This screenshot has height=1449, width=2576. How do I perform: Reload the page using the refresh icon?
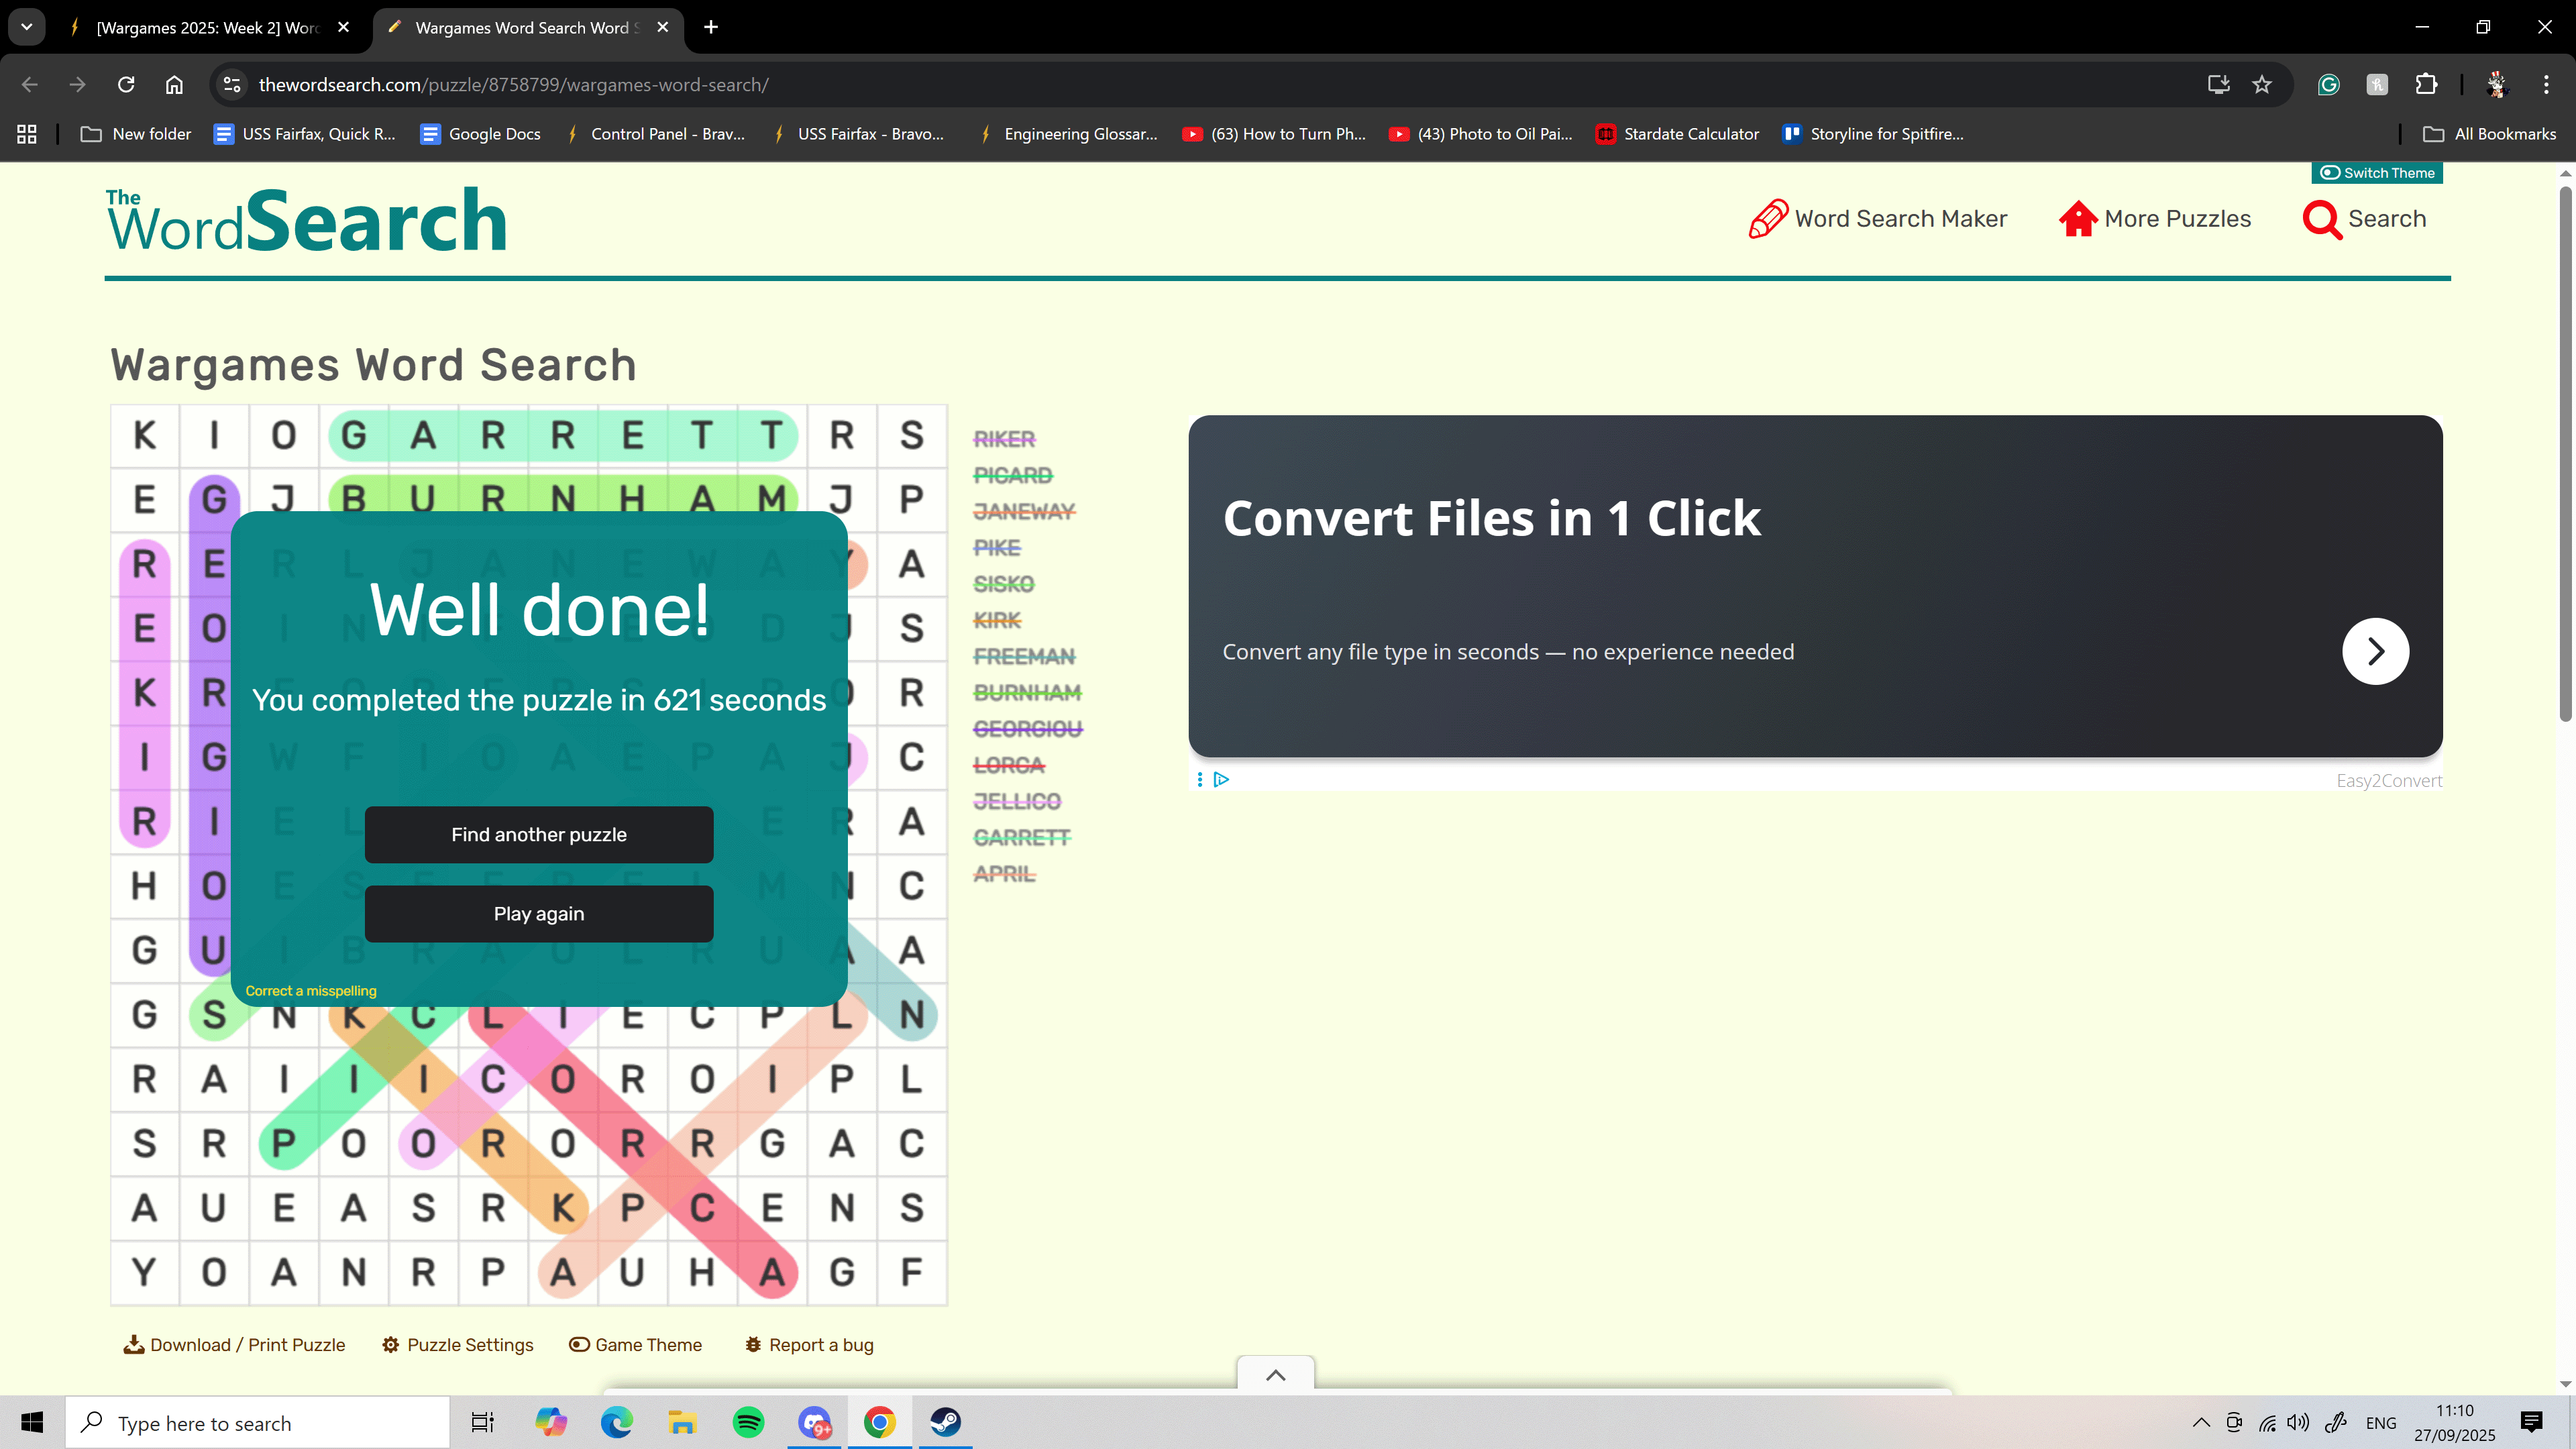(126, 85)
